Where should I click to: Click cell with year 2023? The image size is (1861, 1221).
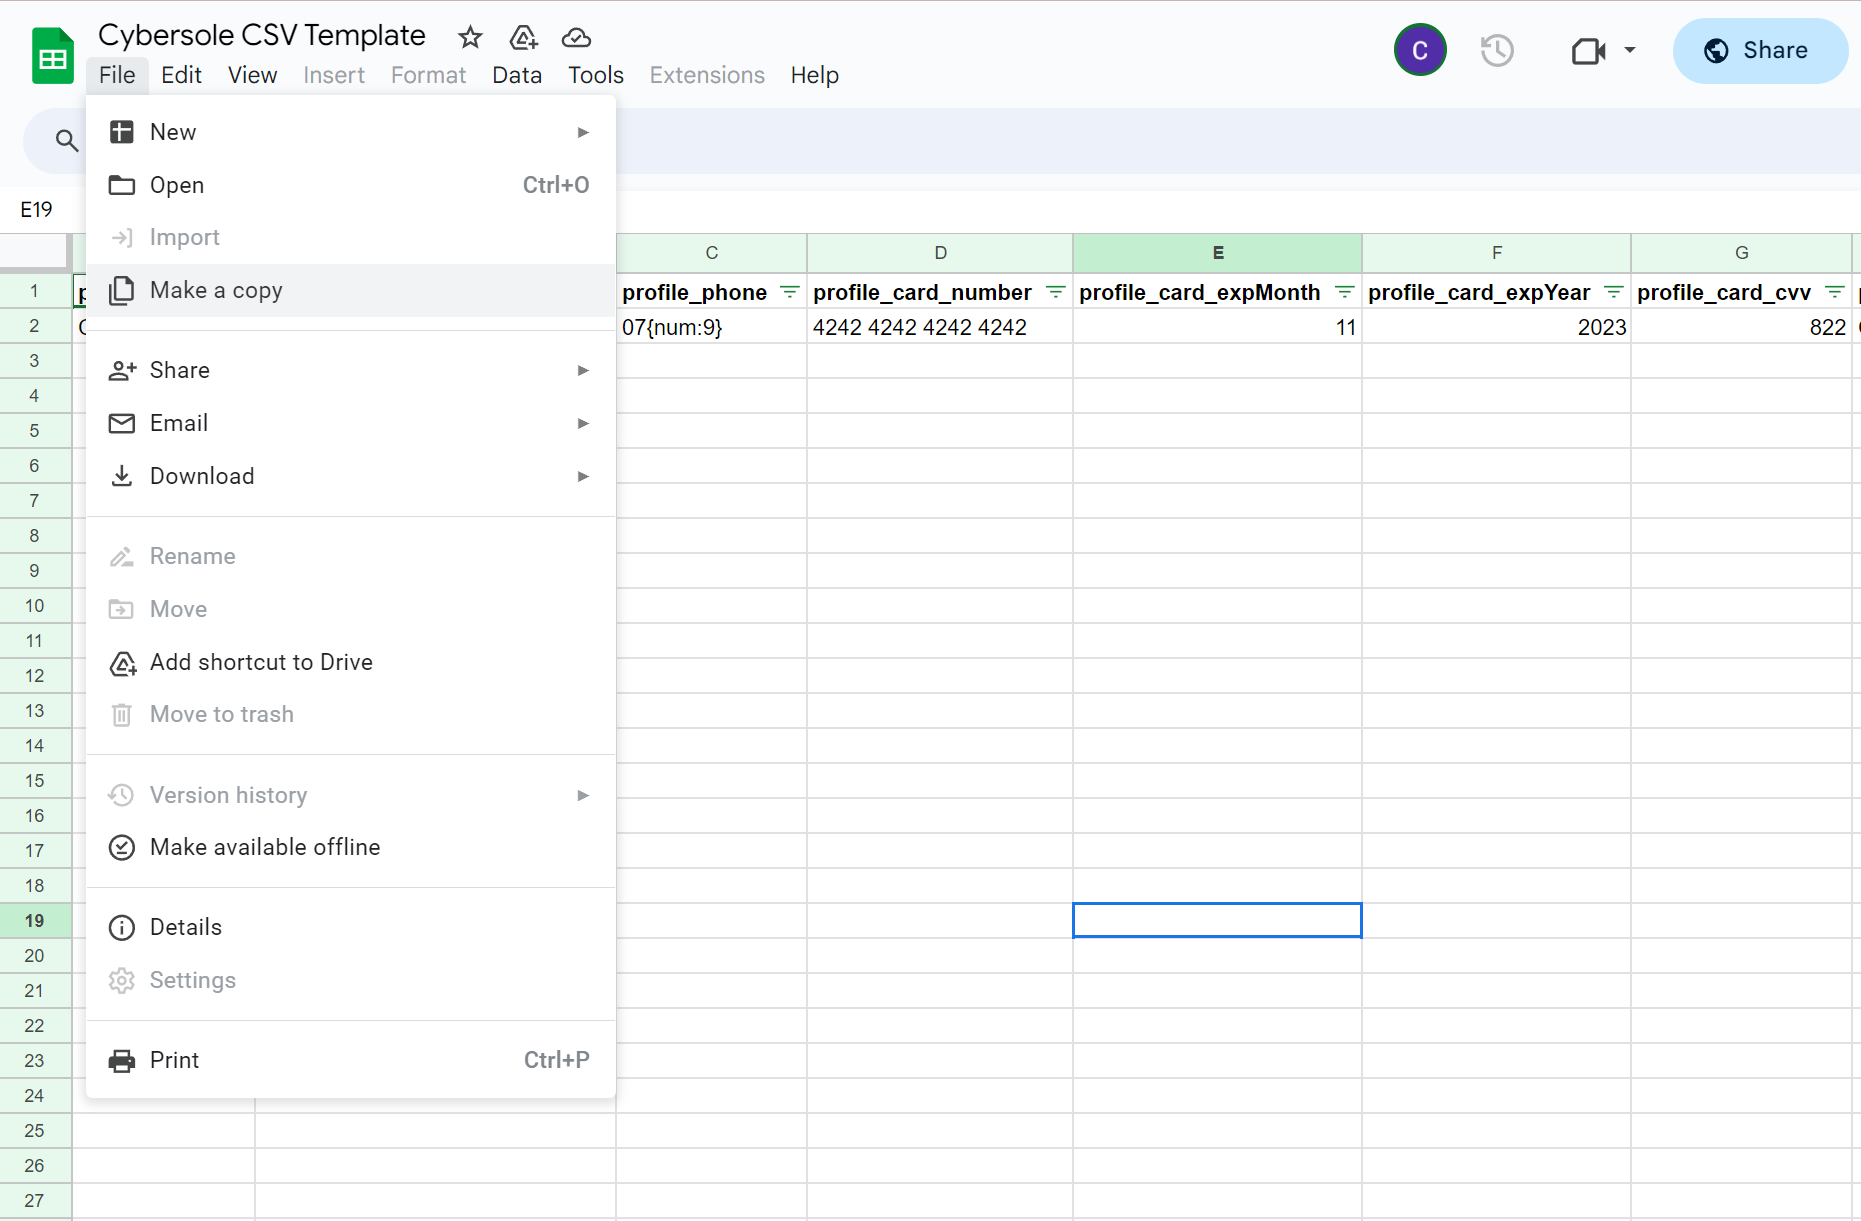[1497, 327]
